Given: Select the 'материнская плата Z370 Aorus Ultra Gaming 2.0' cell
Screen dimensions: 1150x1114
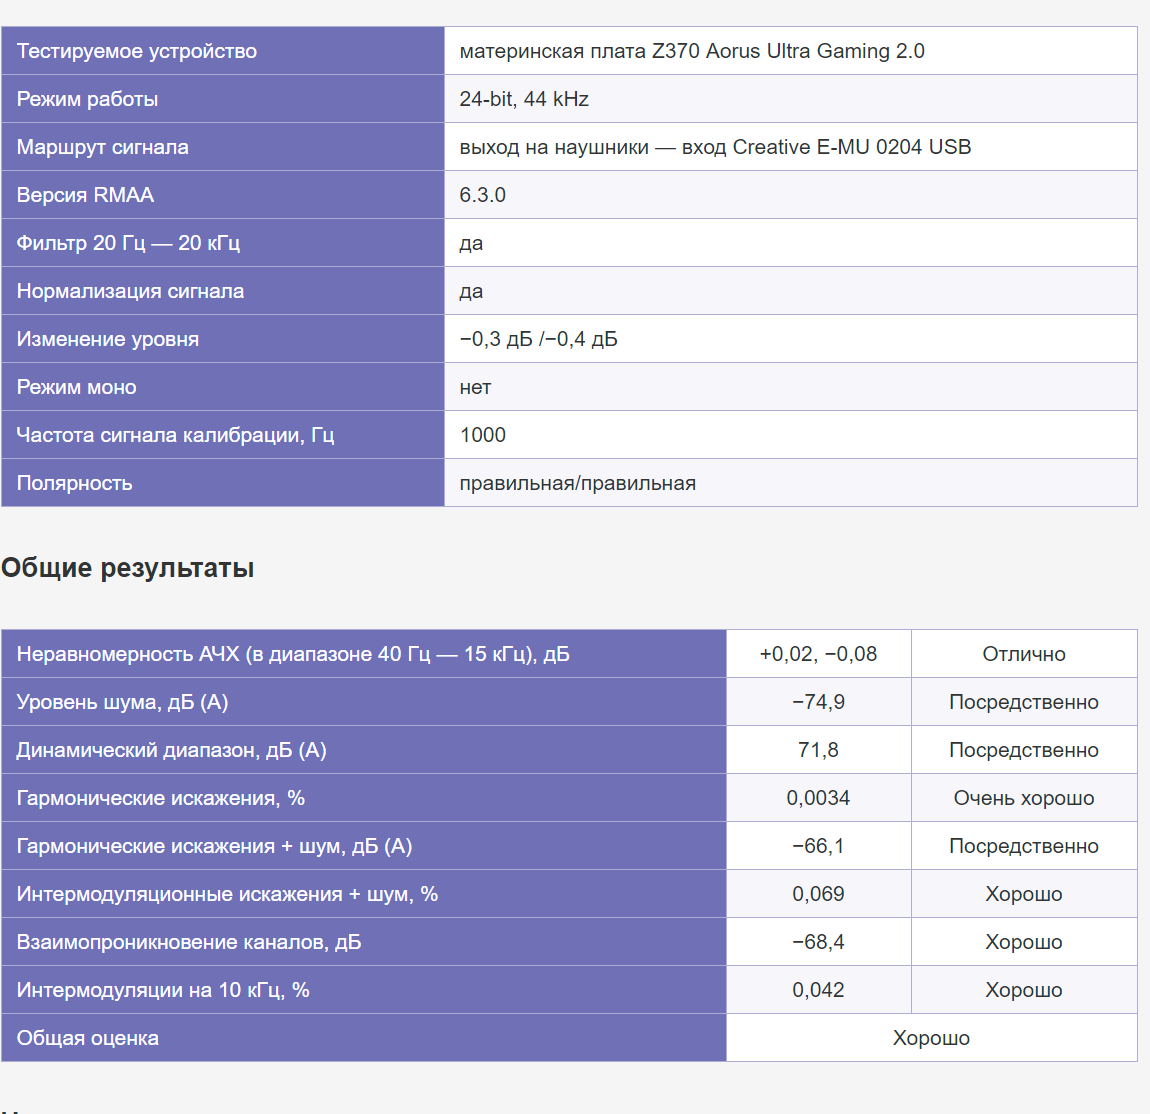Looking at the screenshot, I should [x=791, y=51].
